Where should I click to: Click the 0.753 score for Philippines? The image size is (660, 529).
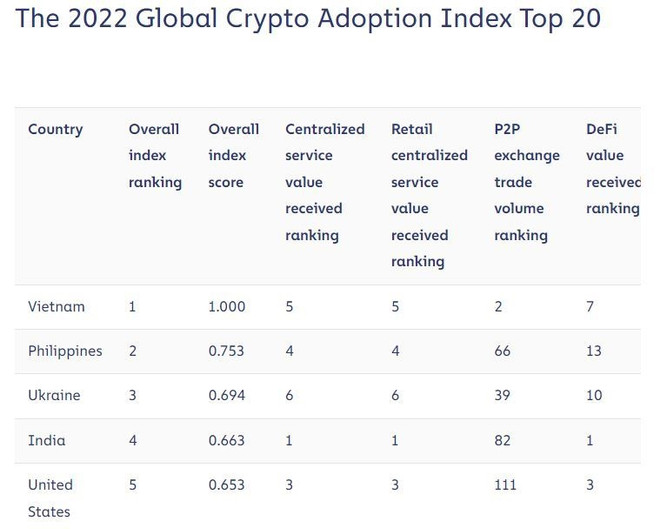point(226,351)
